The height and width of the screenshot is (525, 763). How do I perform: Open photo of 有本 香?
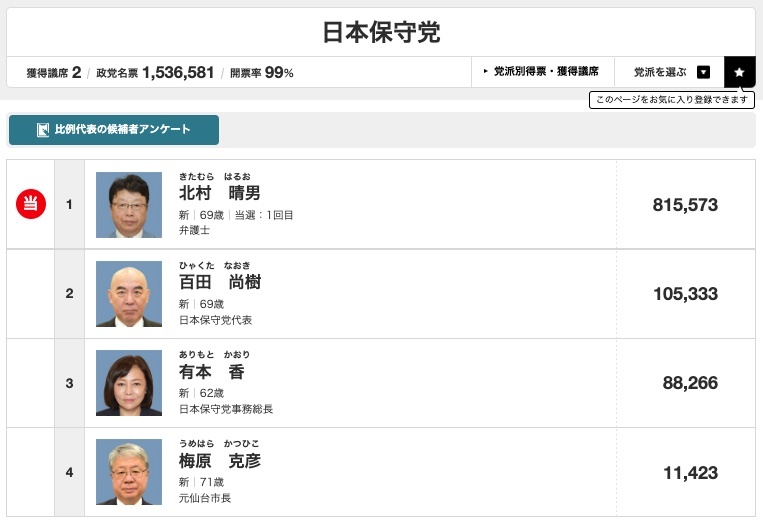129,383
